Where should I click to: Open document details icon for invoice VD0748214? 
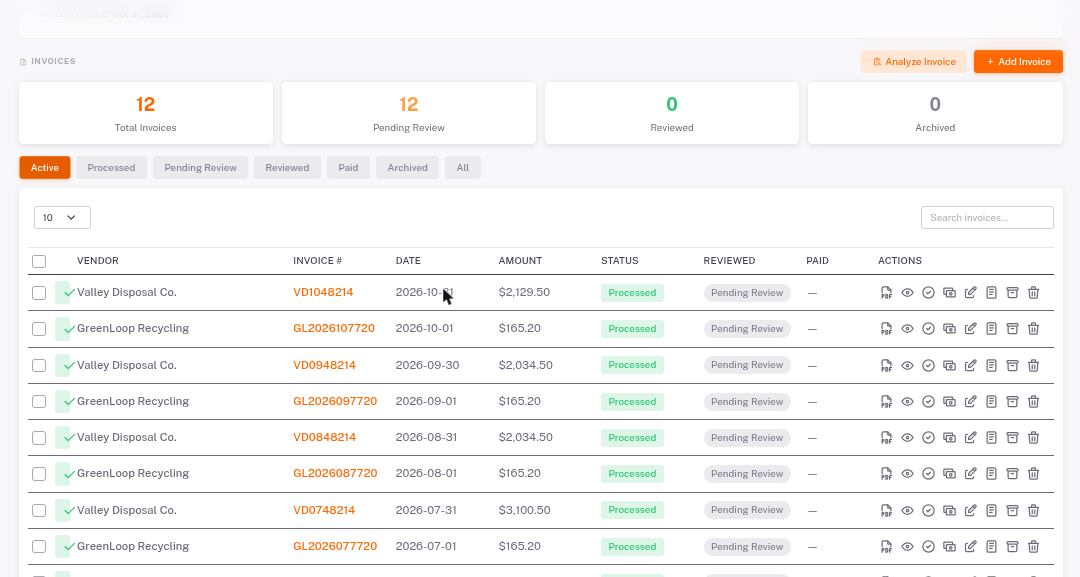tap(991, 510)
